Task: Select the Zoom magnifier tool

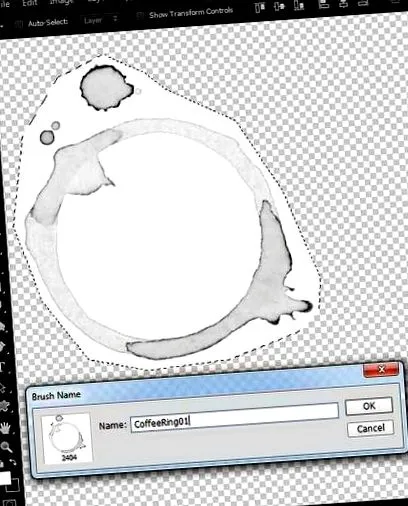Action: (x=6, y=447)
